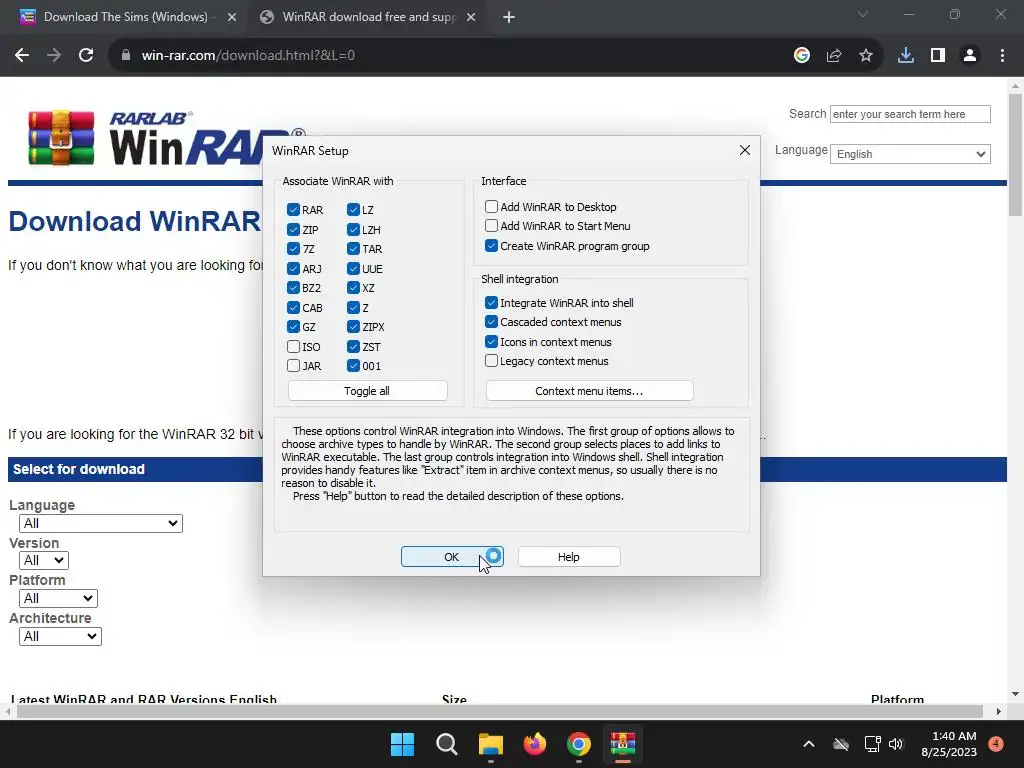
Task: Open Context menu items button
Action: [x=589, y=391]
